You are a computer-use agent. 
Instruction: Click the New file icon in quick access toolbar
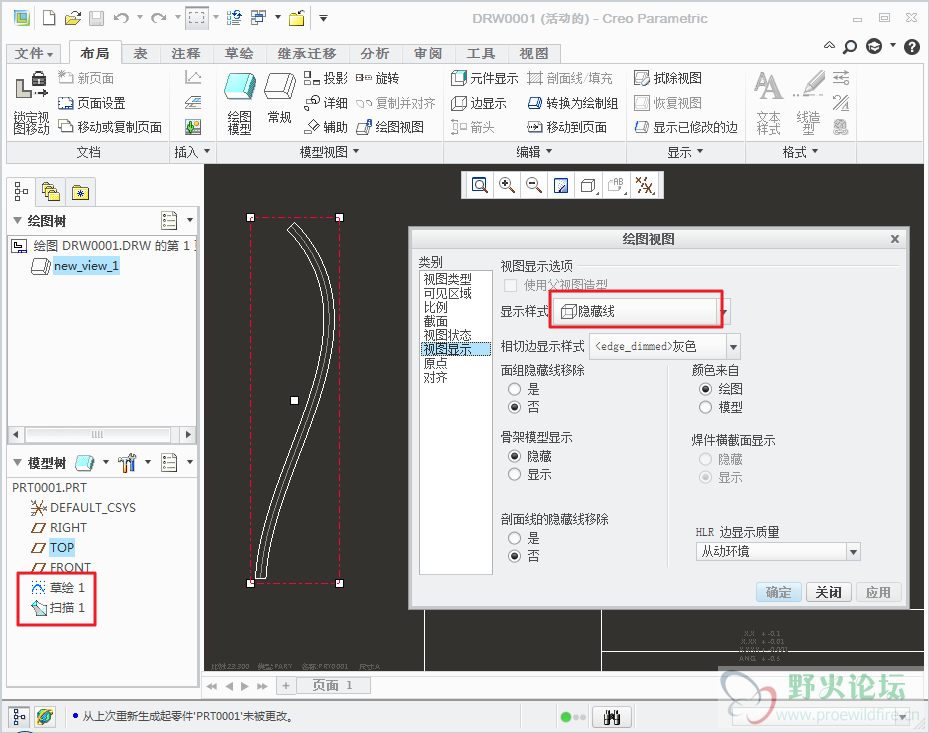(49, 18)
